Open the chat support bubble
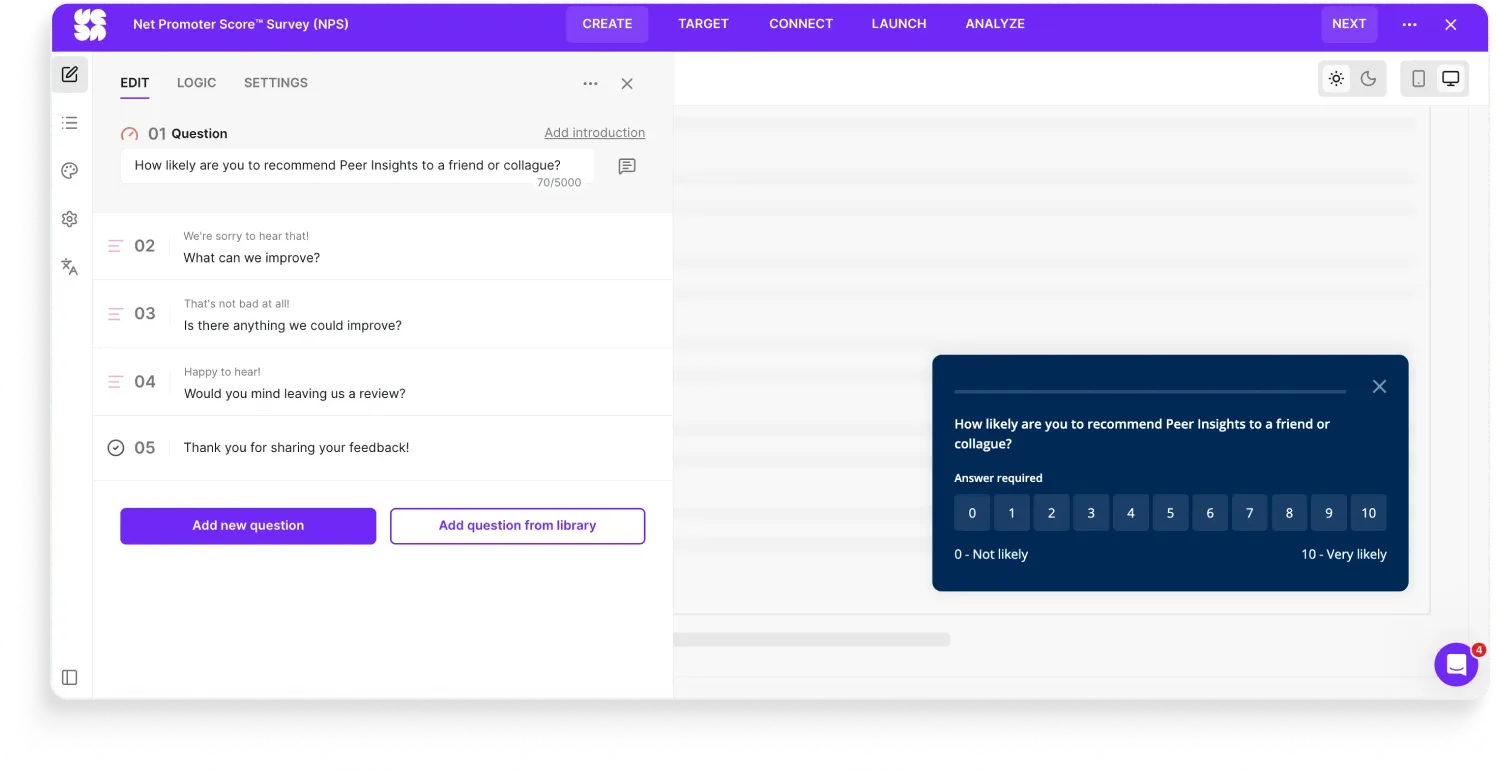The image size is (1497, 773). pyautogui.click(x=1456, y=664)
